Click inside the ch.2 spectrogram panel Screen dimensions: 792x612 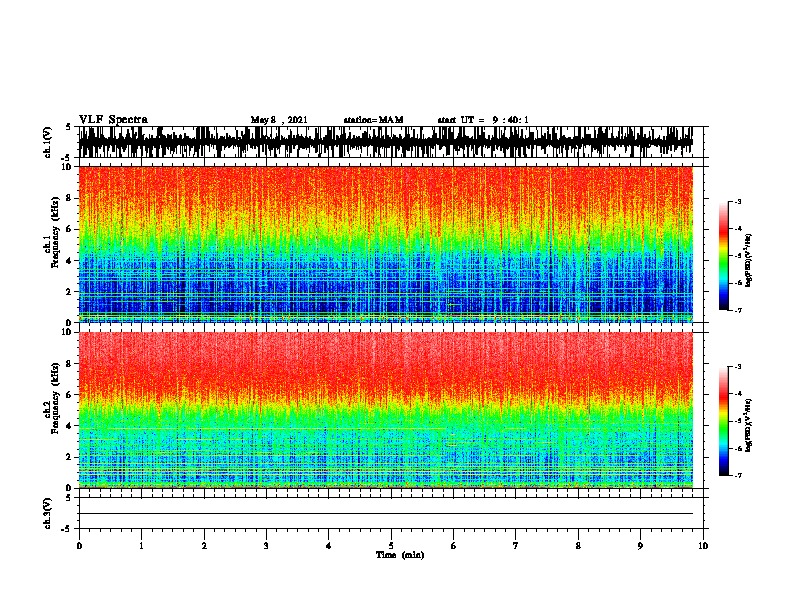386,410
